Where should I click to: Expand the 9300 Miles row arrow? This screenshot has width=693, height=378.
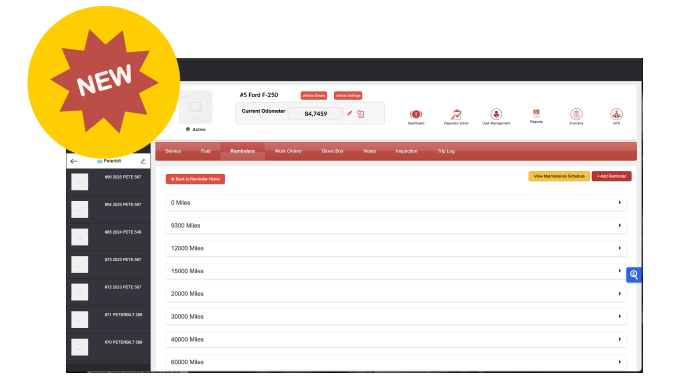[620, 225]
